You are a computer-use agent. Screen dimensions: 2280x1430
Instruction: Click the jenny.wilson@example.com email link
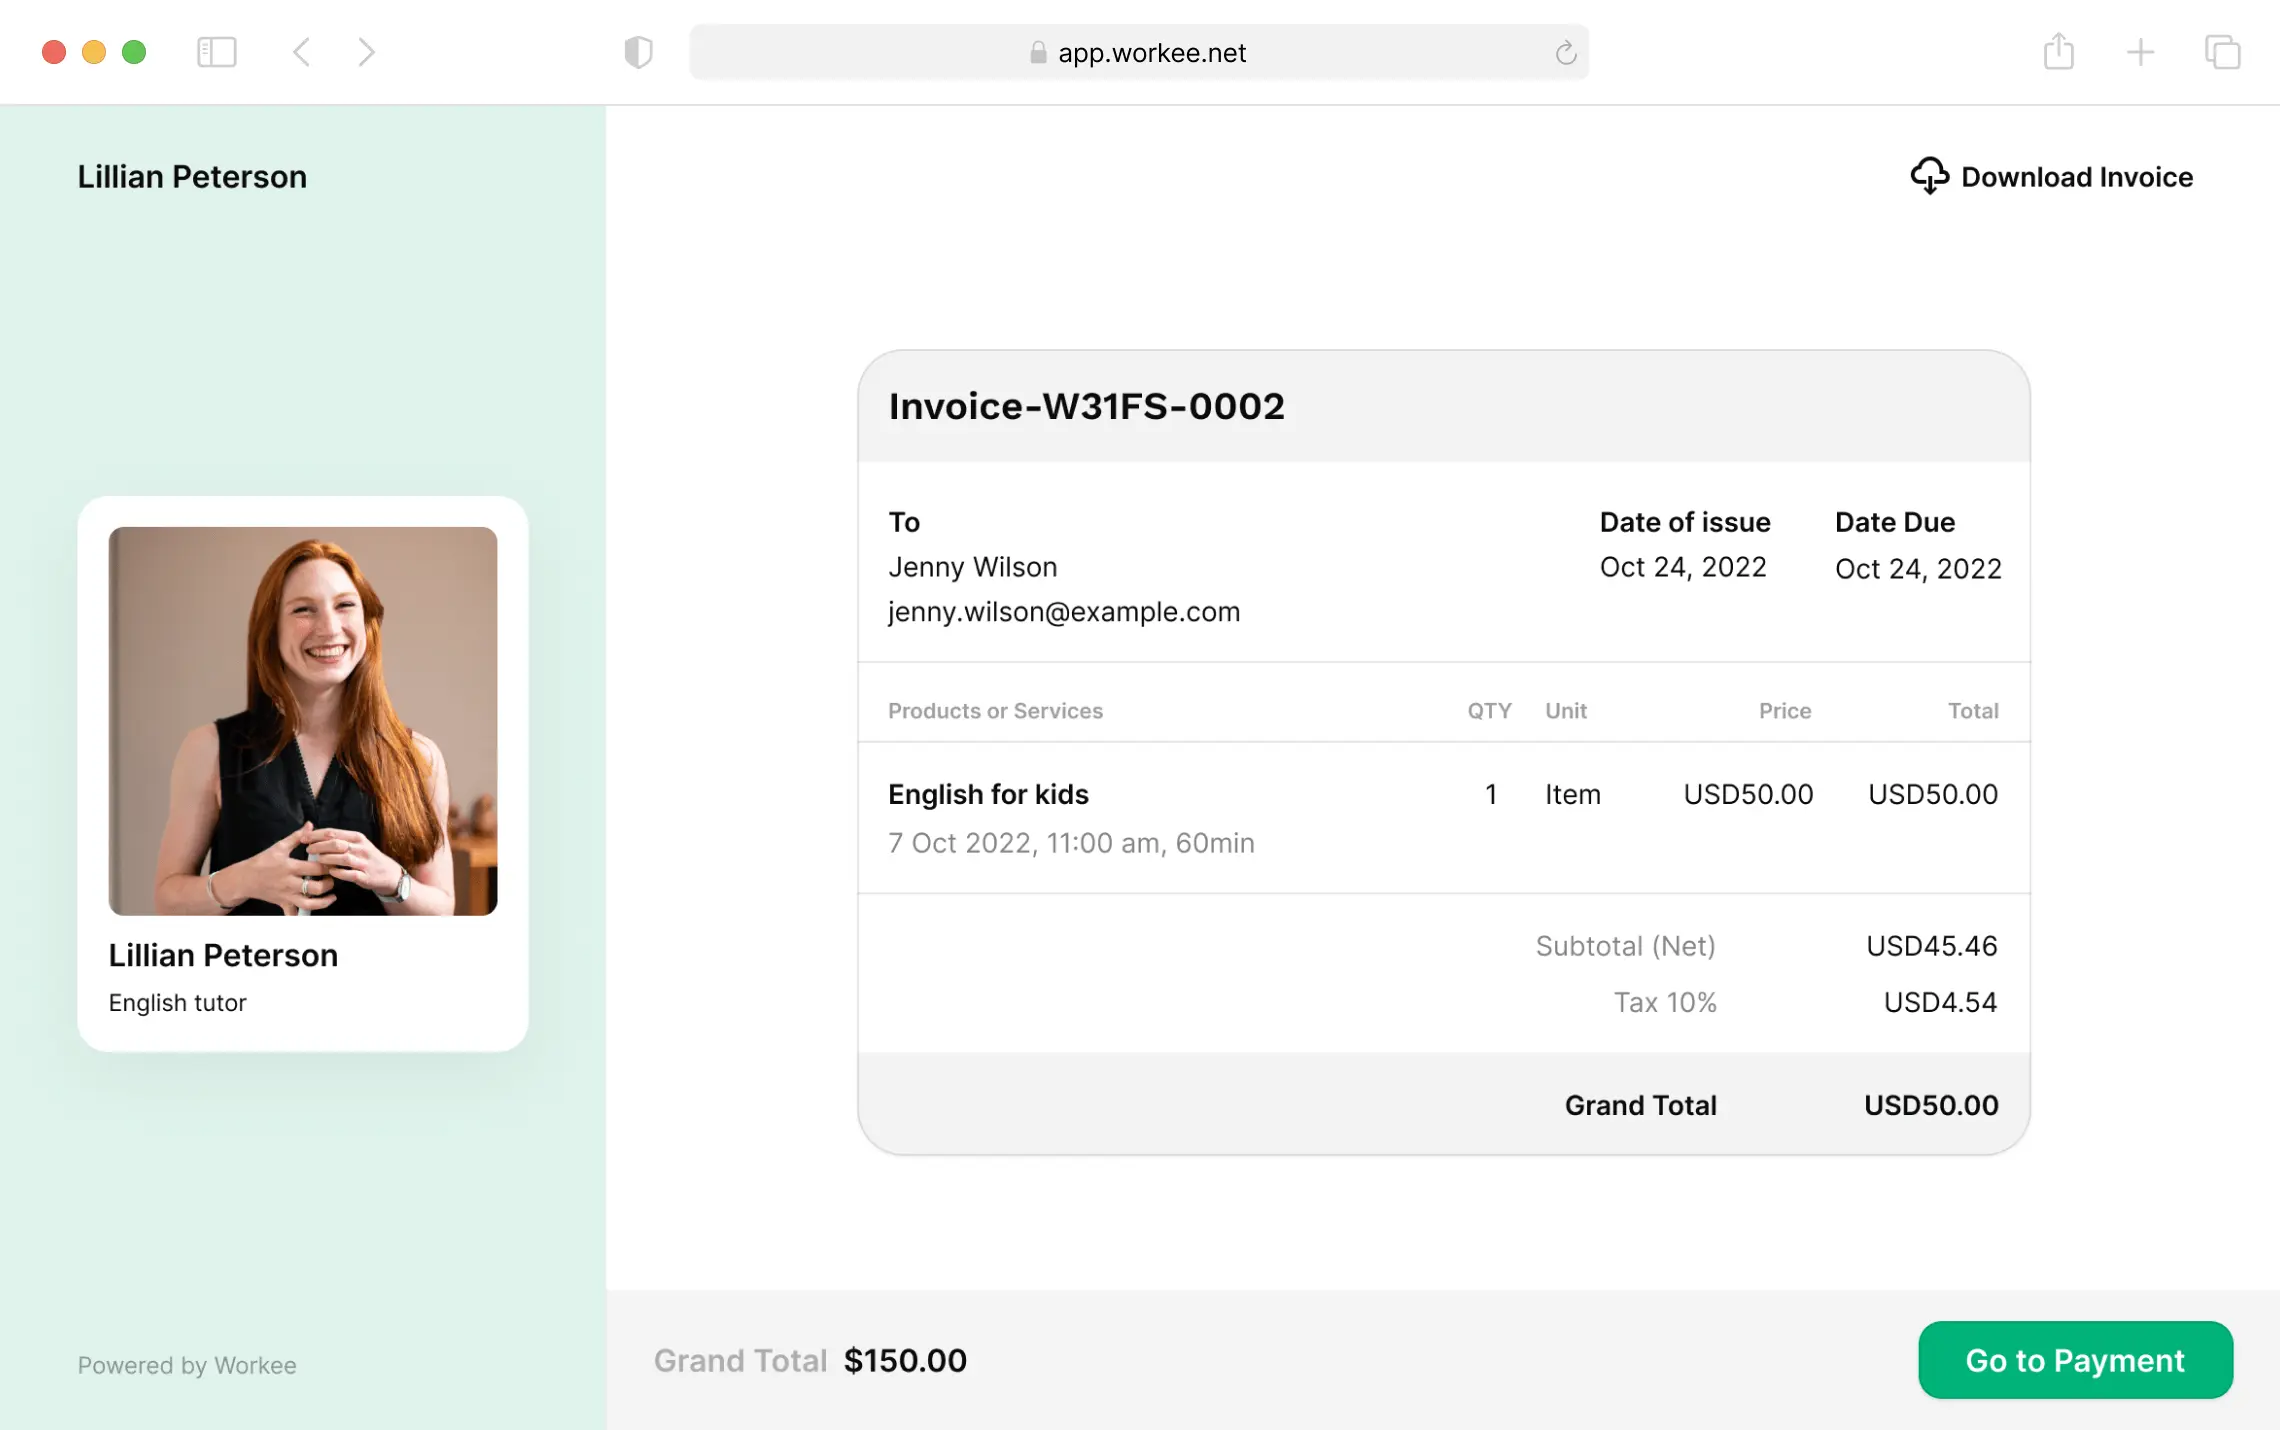pyautogui.click(x=1064, y=610)
